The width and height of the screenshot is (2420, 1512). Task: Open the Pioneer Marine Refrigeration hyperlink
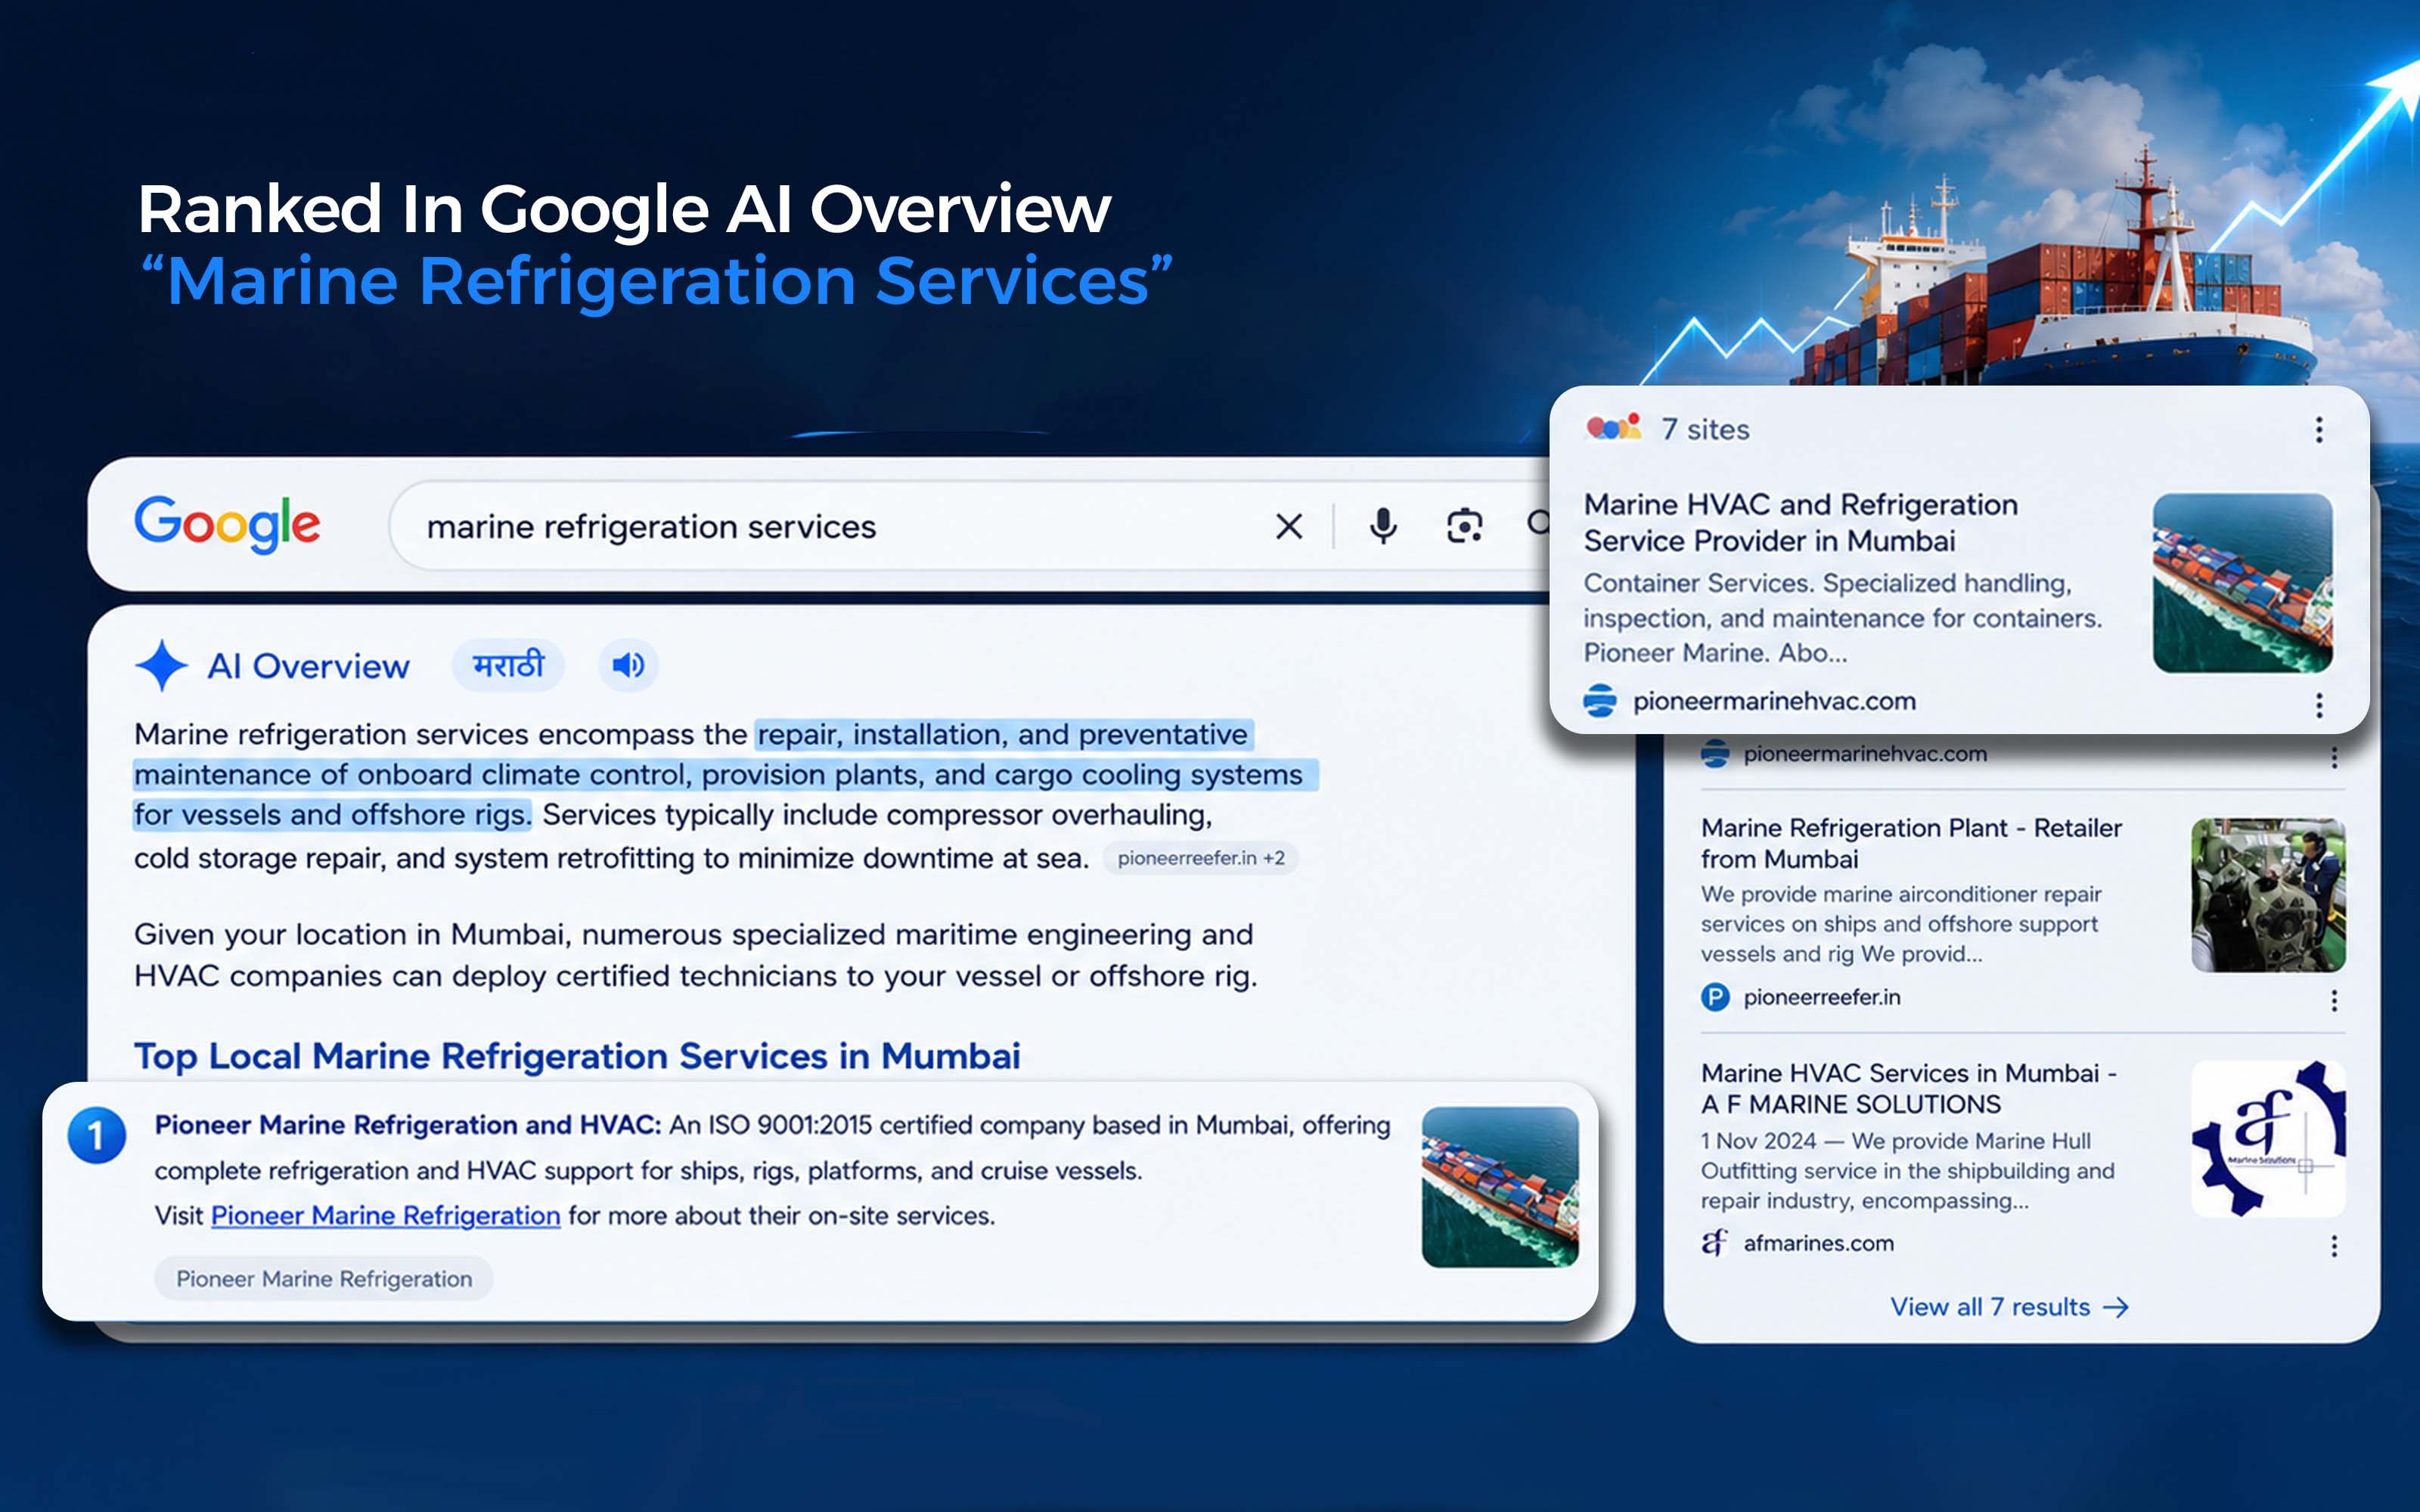385,1215
